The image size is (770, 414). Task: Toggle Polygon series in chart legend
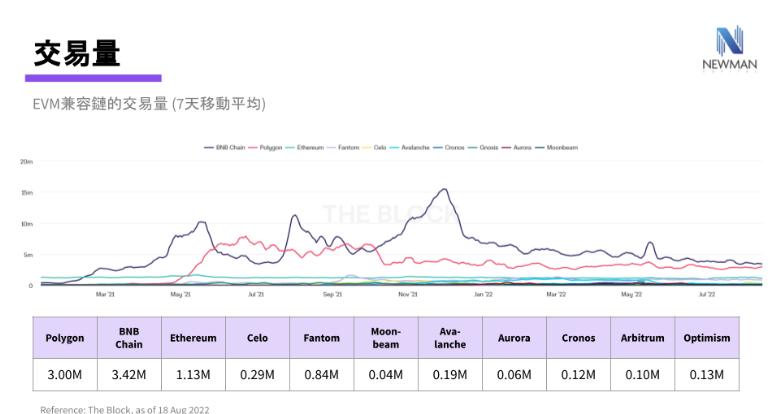tap(271, 147)
